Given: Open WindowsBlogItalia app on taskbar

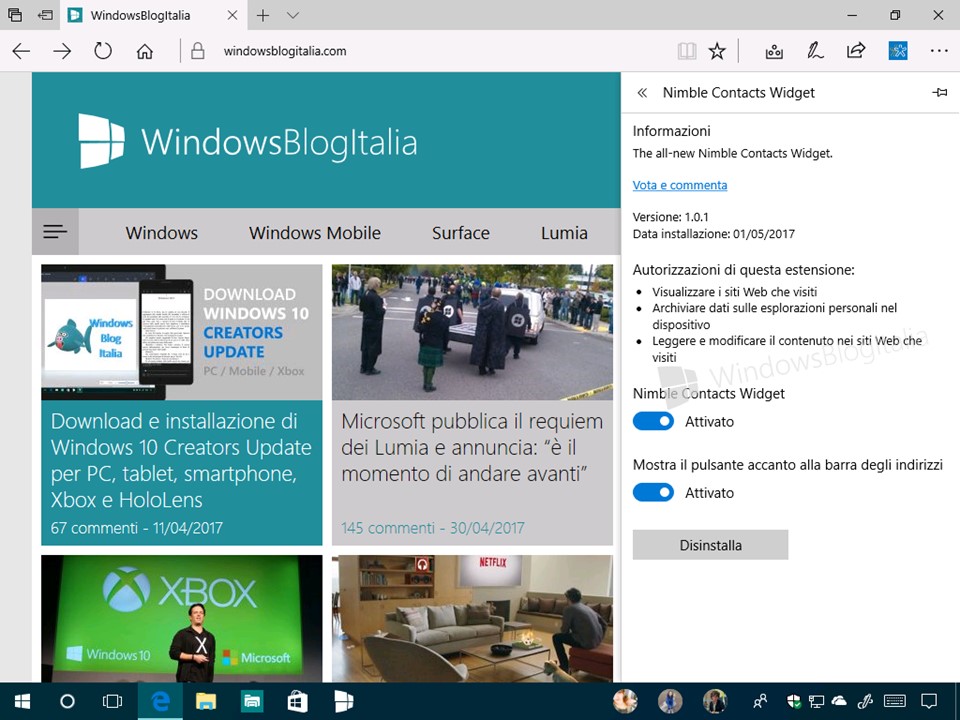Looking at the screenshot, I should [343, 702].
